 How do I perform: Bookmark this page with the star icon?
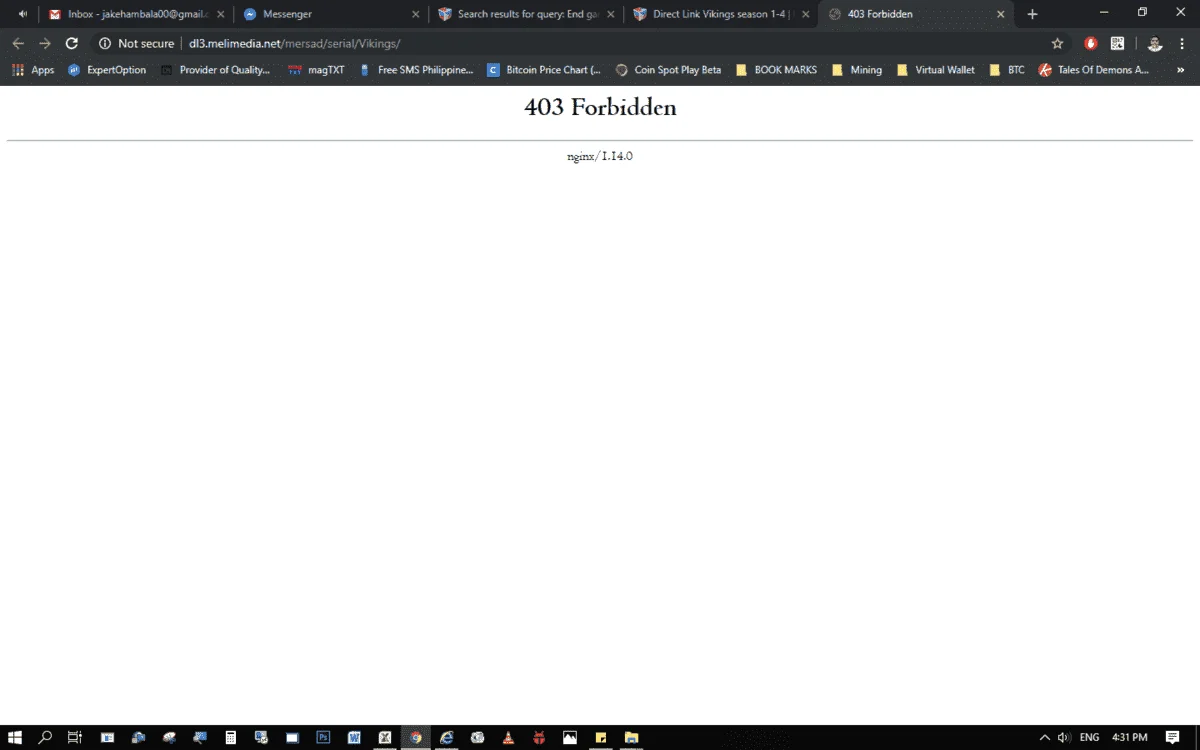pyautogui.click(x=1057, y=43)
